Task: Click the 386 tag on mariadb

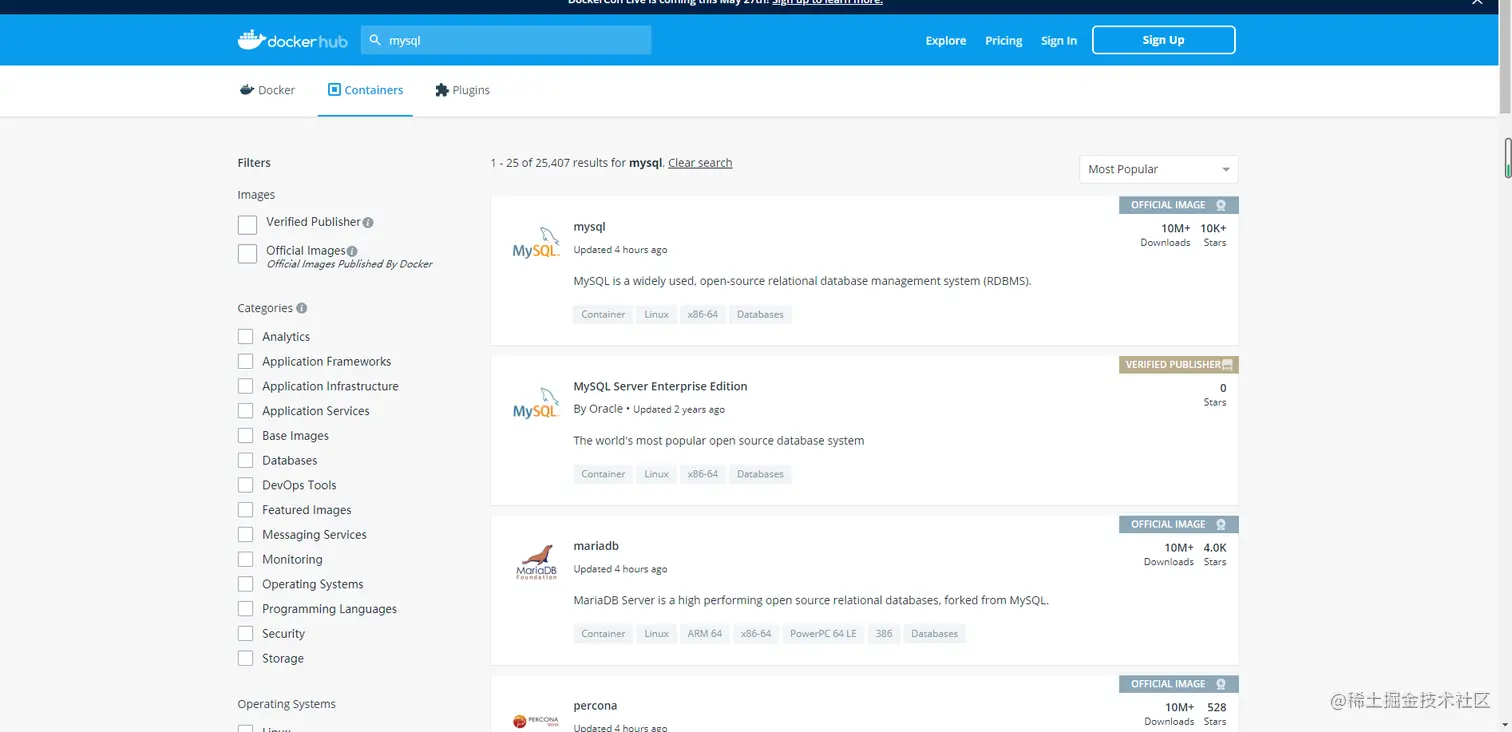Action: point(883,634)
